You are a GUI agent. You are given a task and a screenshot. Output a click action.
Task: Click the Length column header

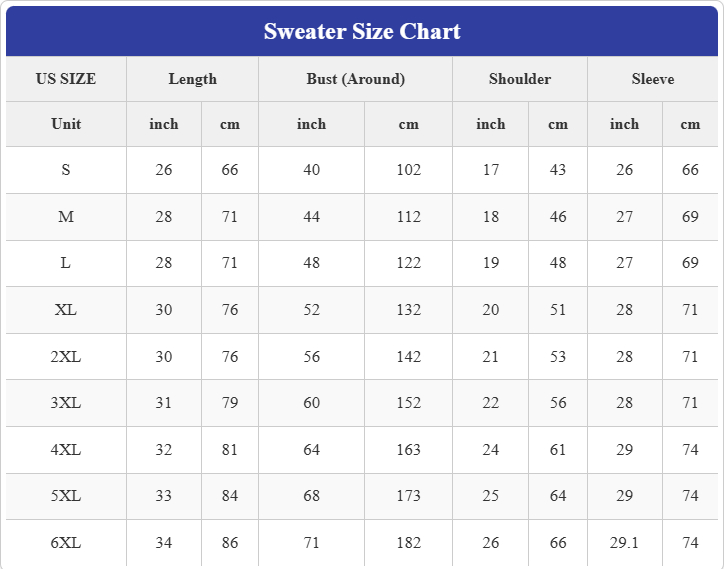tap(193, 79)
